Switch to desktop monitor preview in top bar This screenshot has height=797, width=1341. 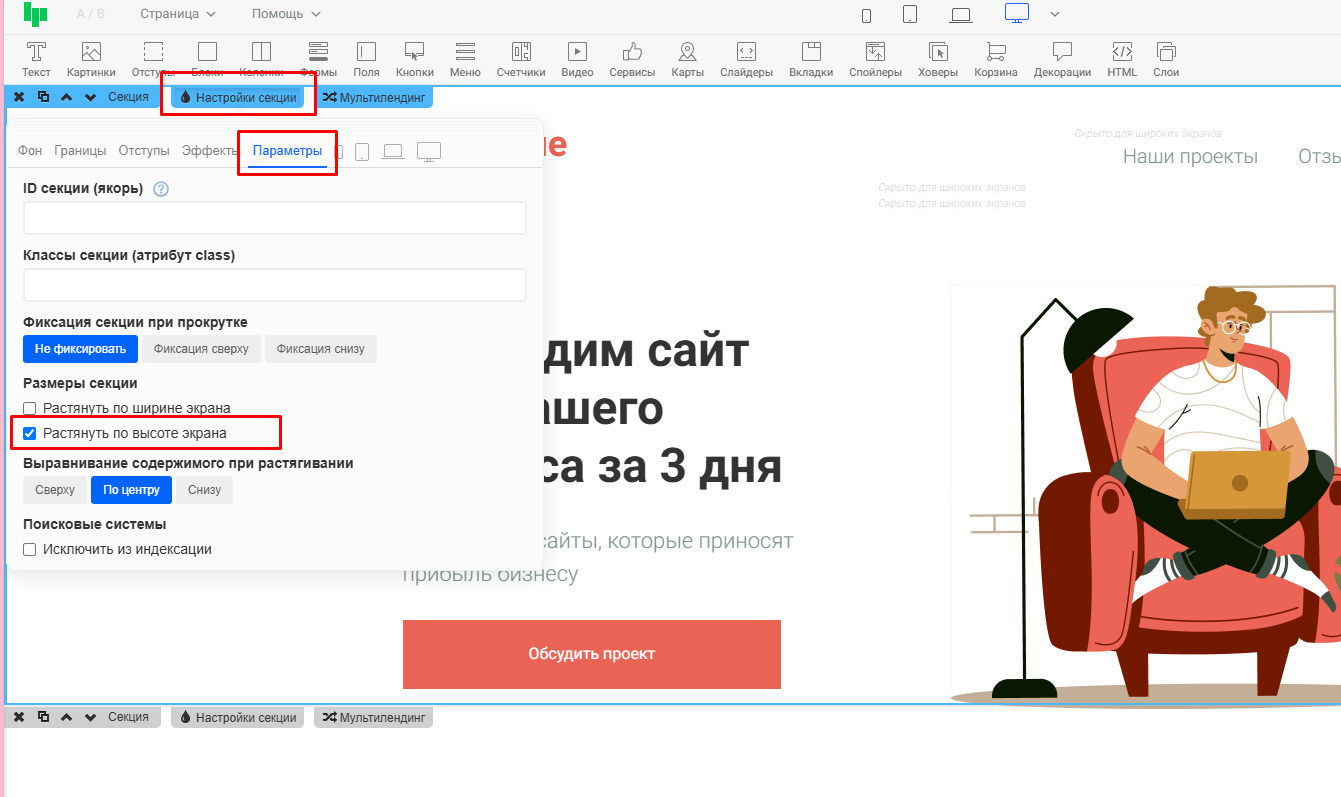point(1017,14)
